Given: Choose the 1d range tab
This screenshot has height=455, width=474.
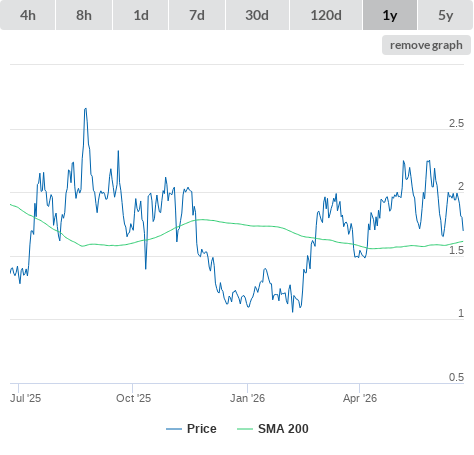Looking at the screenshot, I should (x=141, y=15).
